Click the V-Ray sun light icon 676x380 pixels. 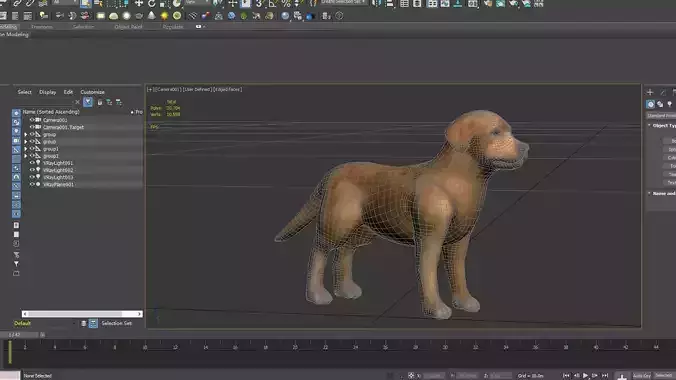point(164,16)
